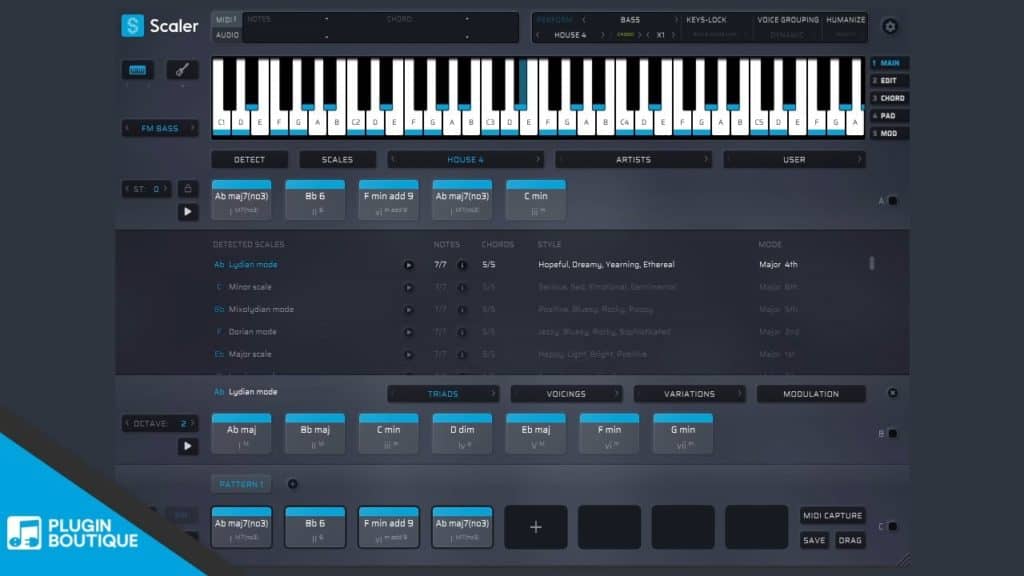Turn on HUMANIZE

845,19
